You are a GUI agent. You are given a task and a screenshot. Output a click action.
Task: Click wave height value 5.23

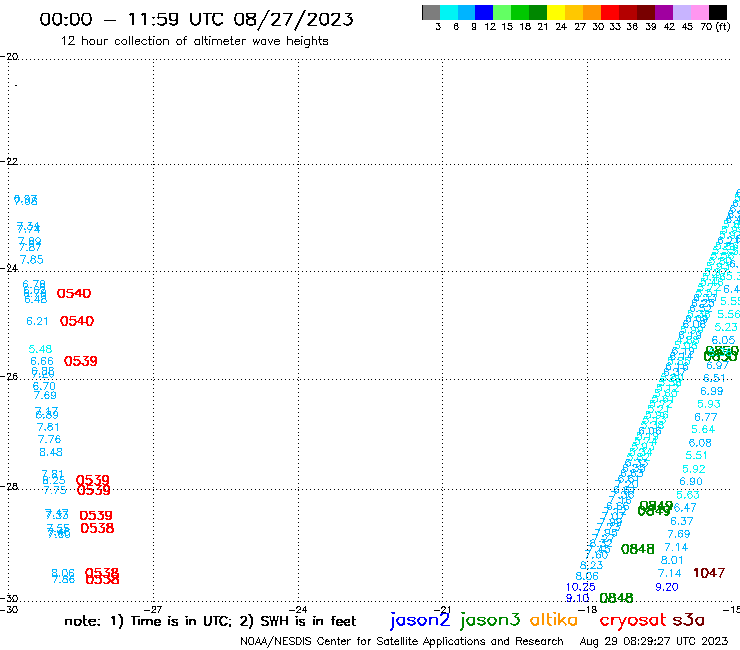point(726,328)
